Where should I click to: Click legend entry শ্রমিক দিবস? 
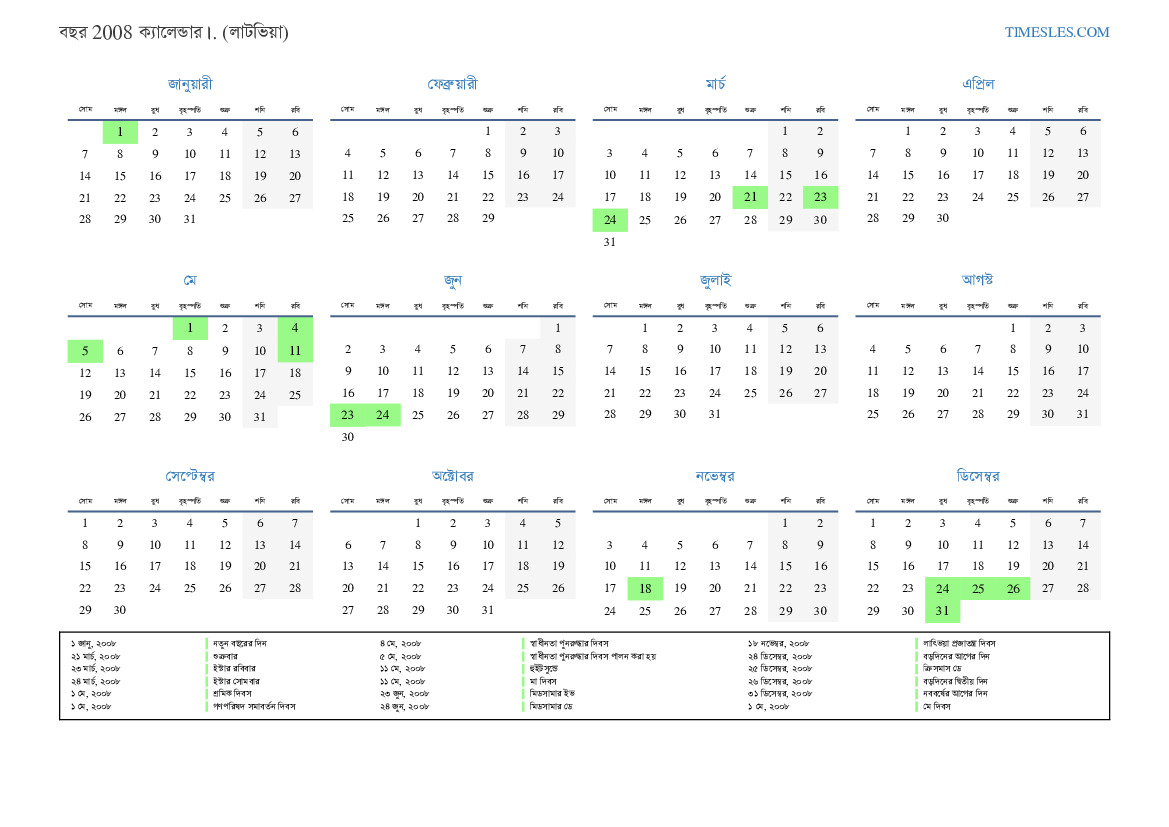pos(232,694)
